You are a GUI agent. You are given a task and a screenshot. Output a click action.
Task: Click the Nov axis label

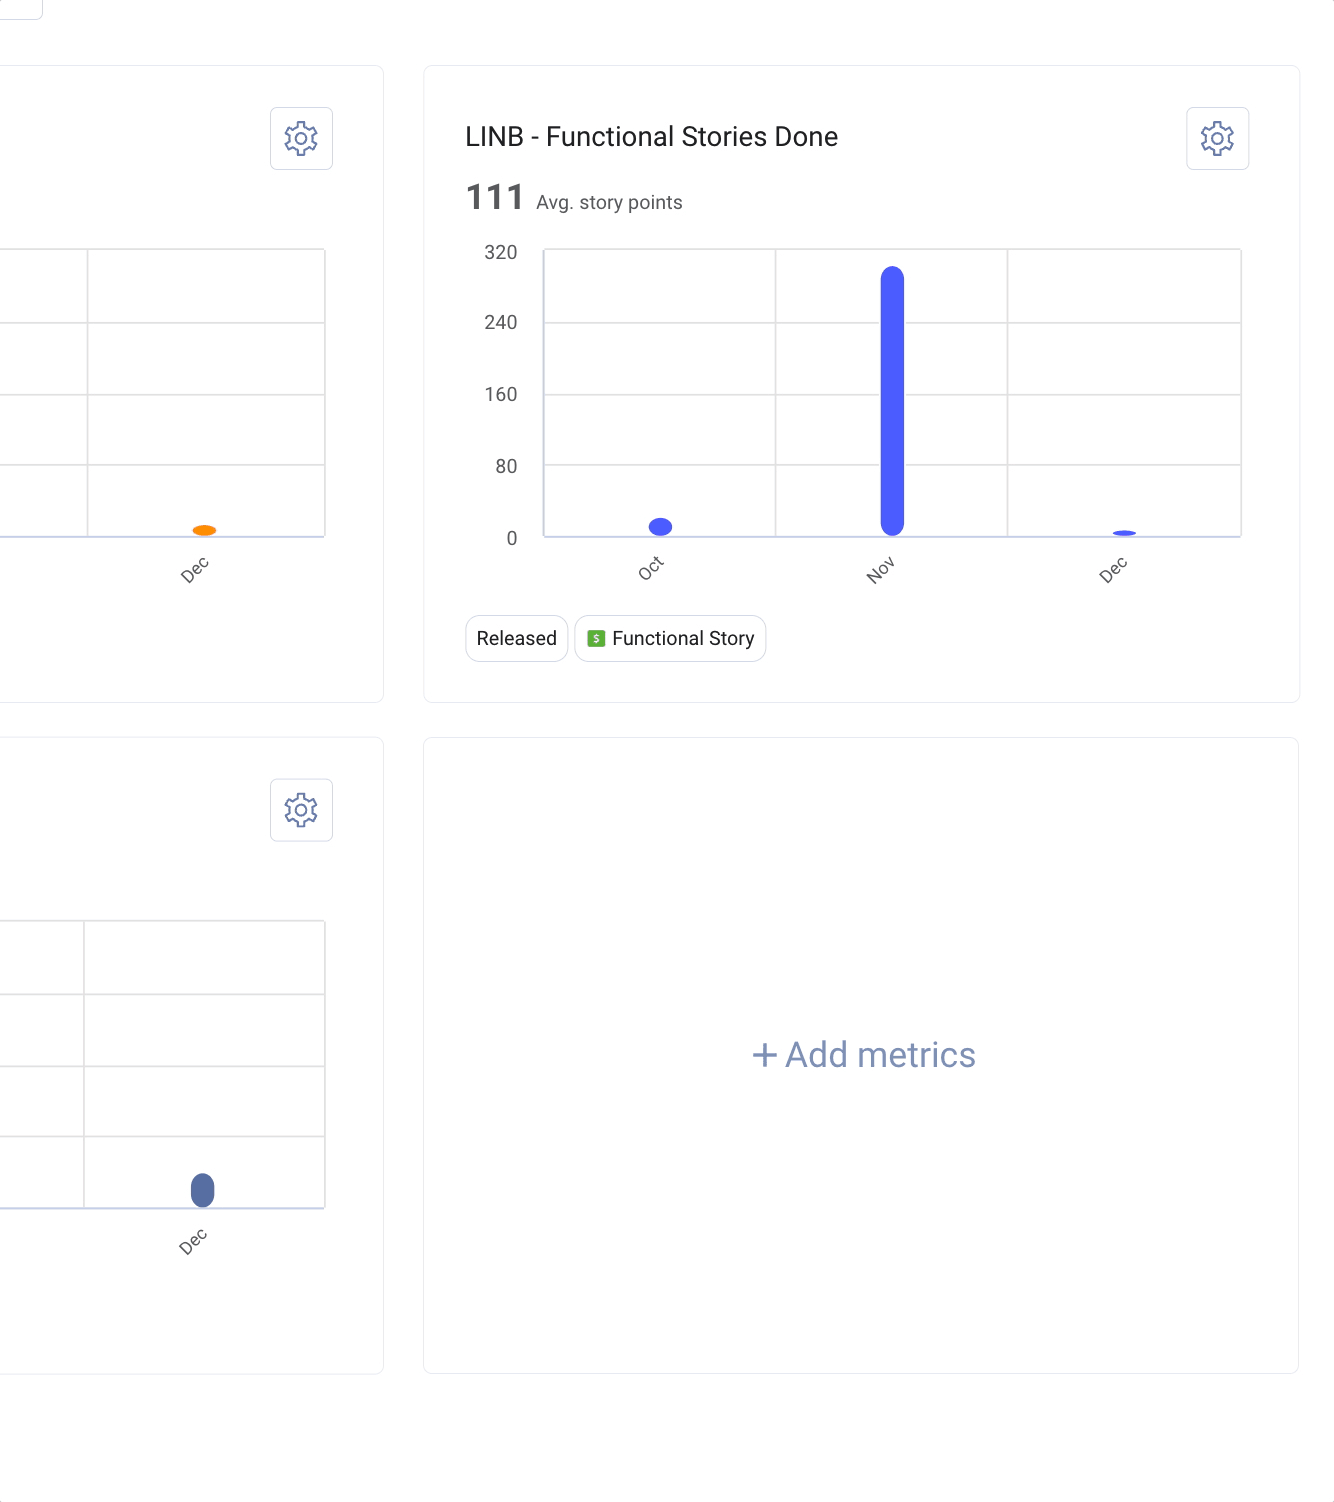[x=881, y=570]
